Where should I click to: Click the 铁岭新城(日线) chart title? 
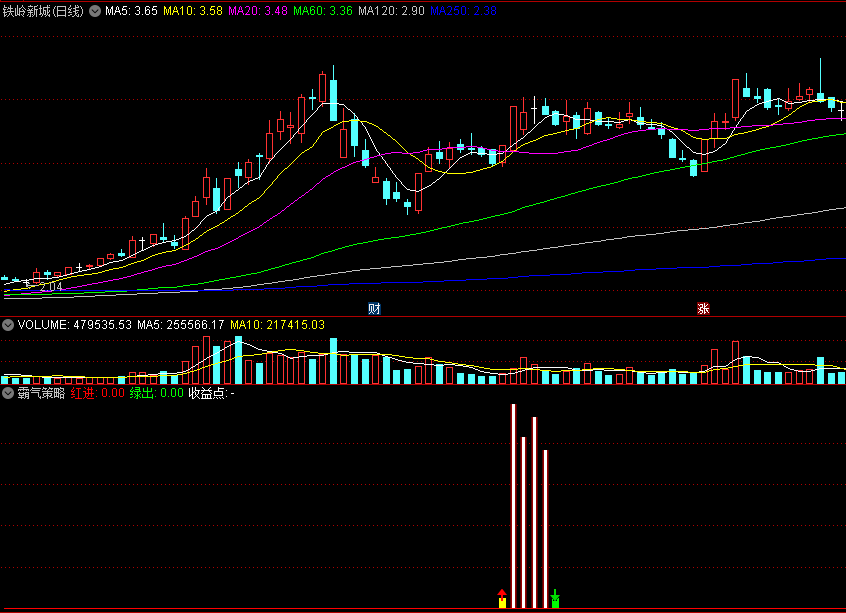click(x=43, y=11)
